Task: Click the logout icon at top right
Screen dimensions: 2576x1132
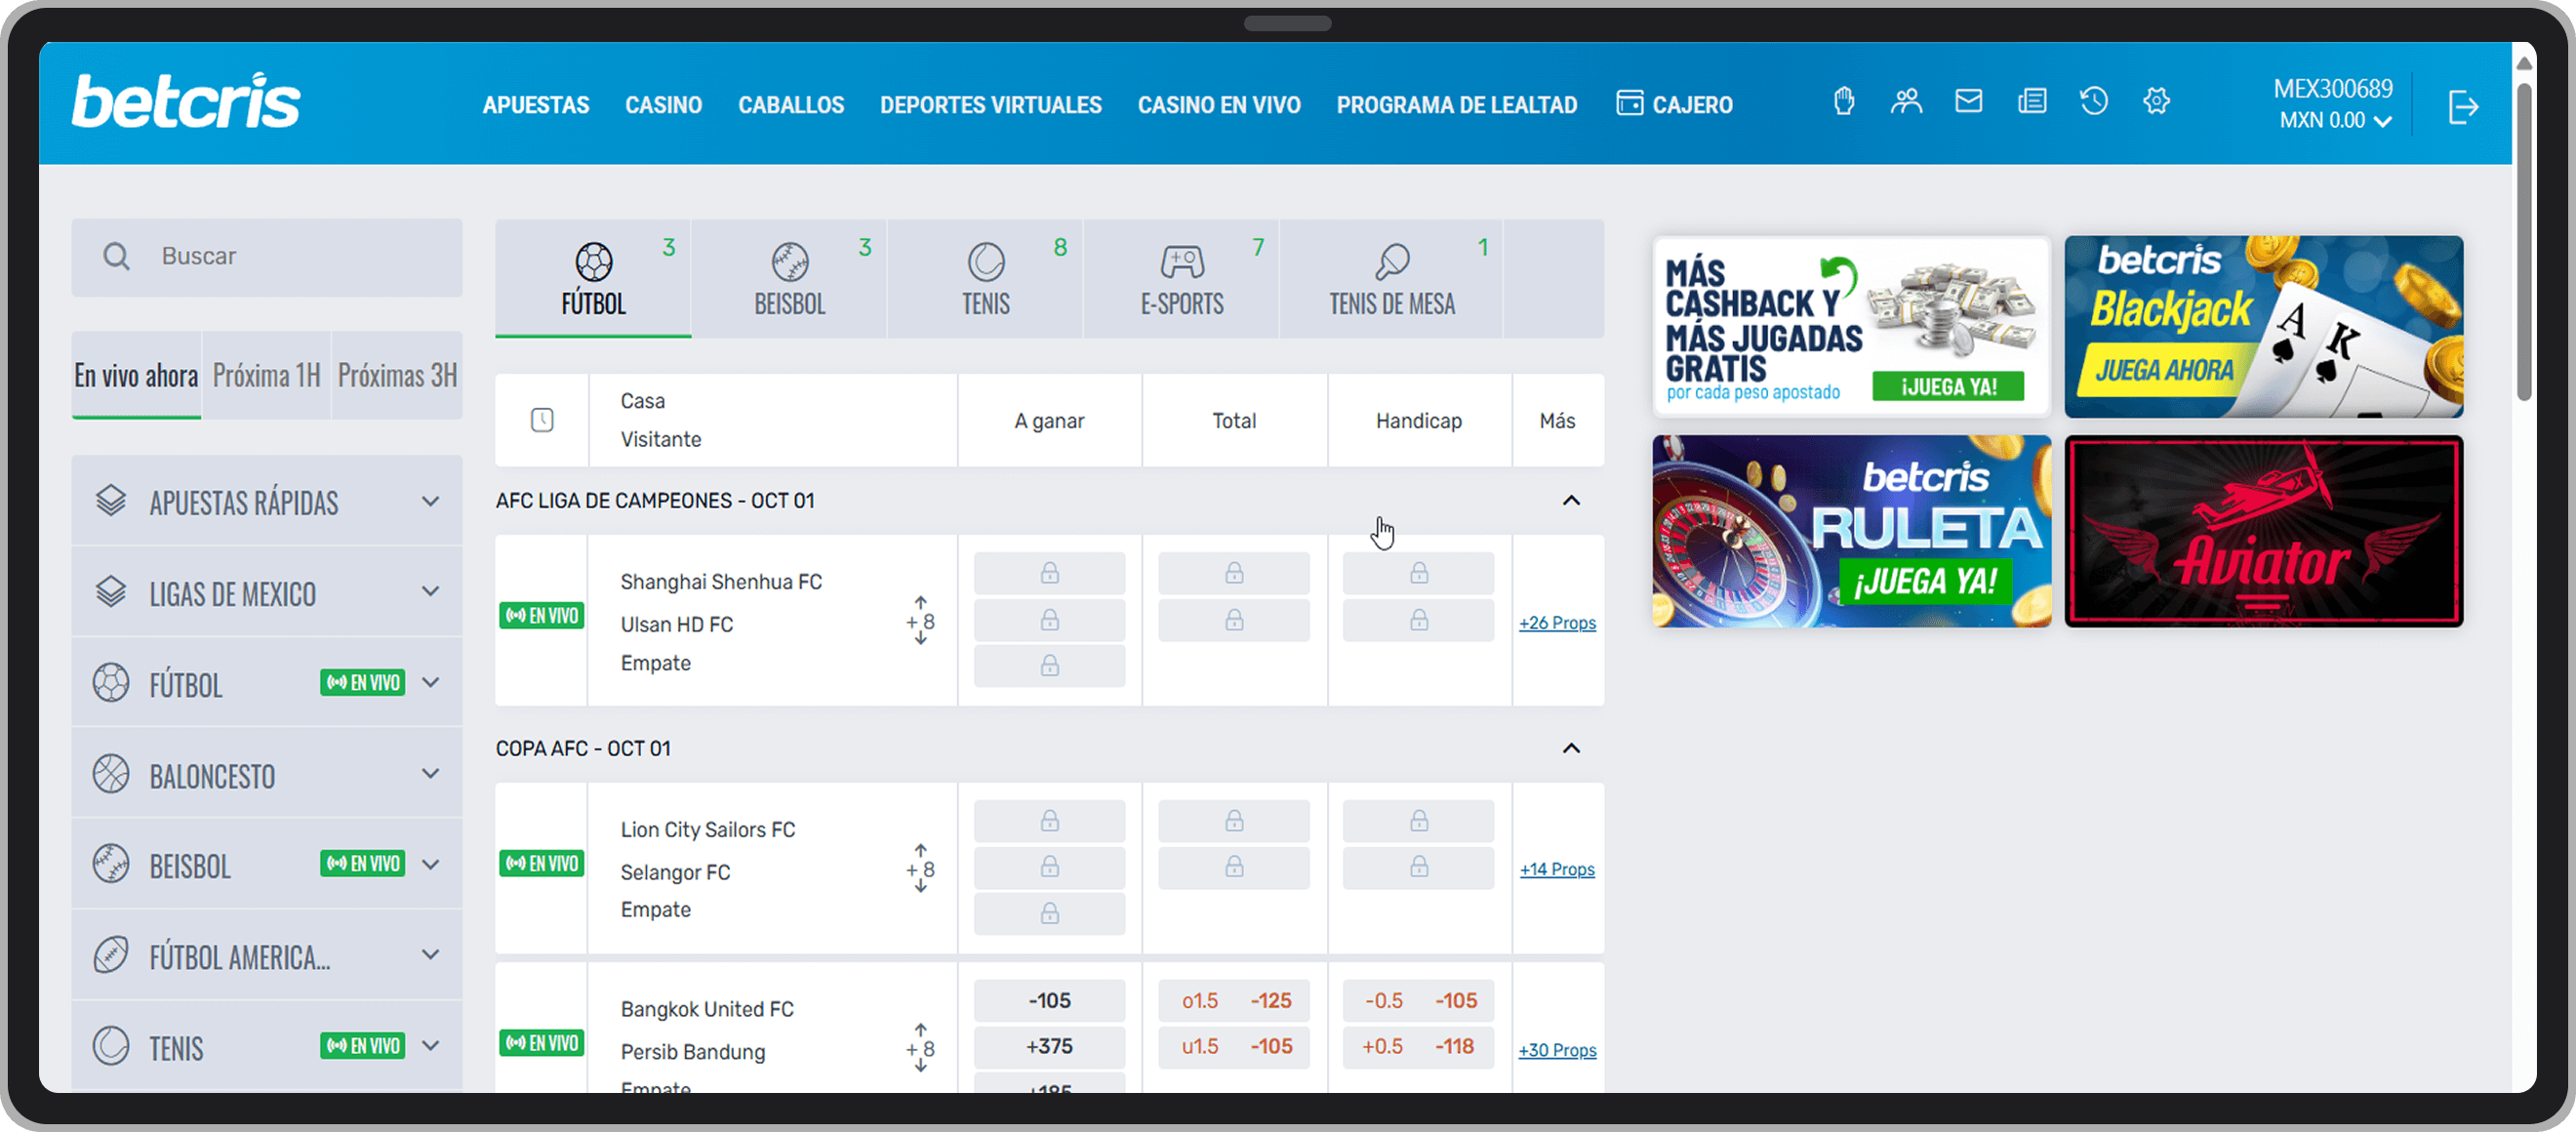Action: point(2463,107)
